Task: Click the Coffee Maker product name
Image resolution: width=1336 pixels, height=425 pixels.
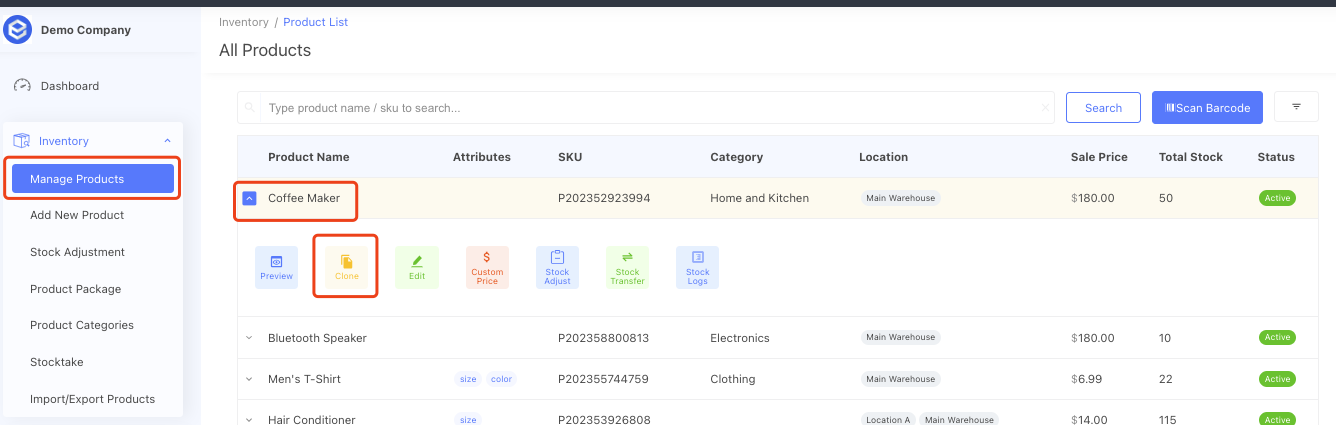Action: (304, 198)
